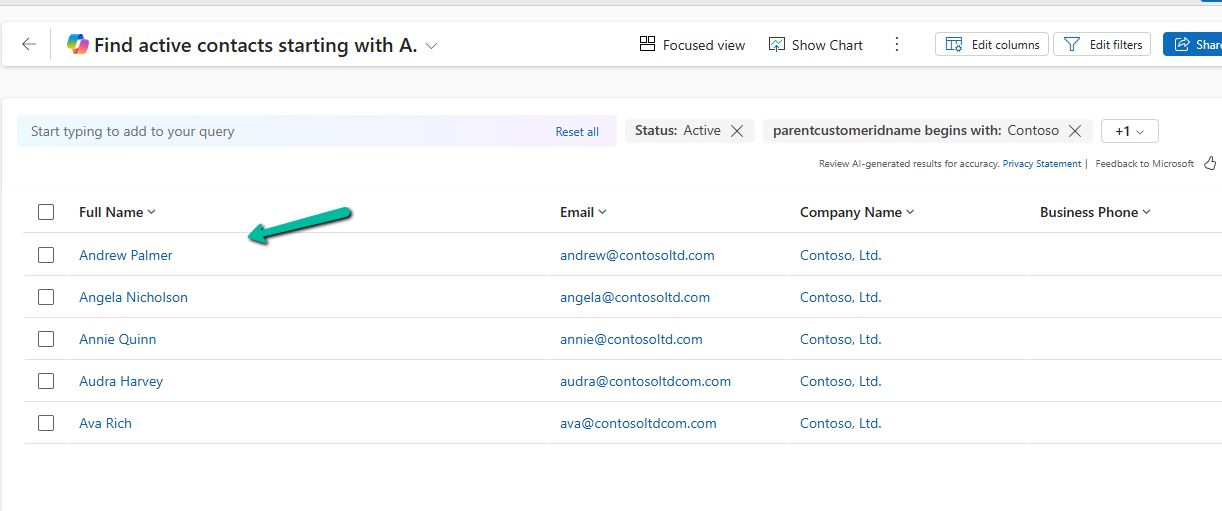Open Angela Nicholson contact record

[x=133, y=297]
